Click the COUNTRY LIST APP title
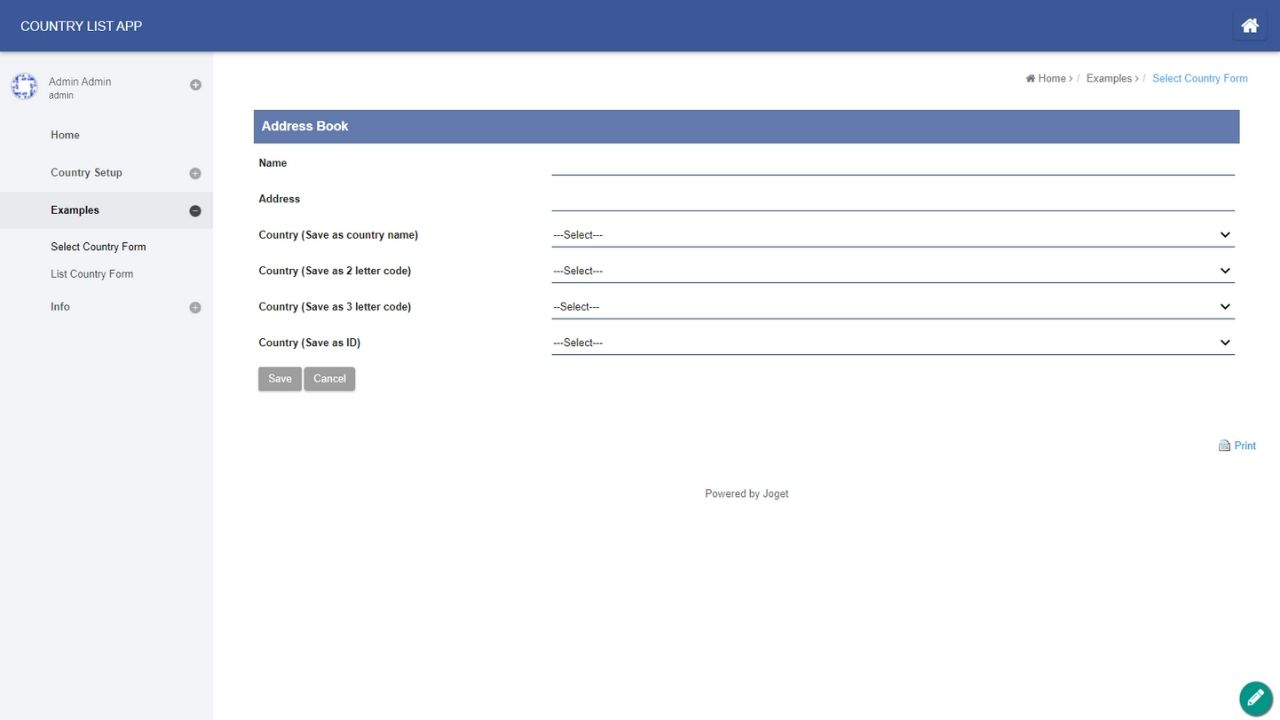1280x720 pixels. point(81,26)
